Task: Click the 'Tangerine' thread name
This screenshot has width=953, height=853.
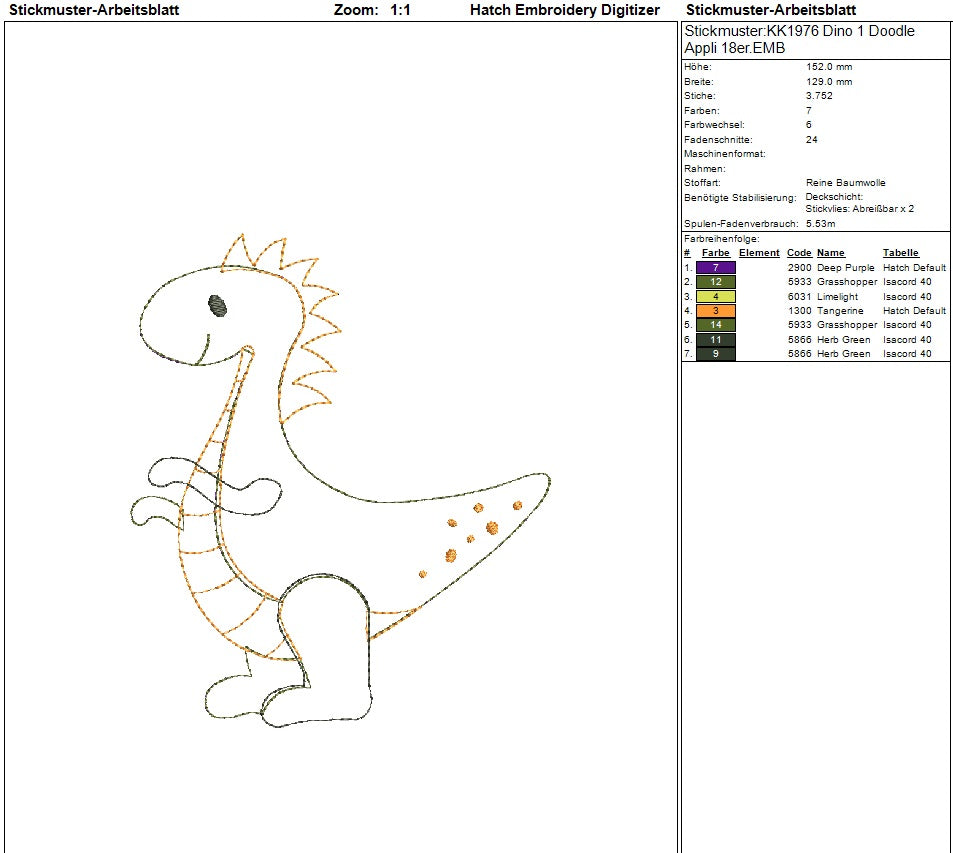Action: coord(840,311)
